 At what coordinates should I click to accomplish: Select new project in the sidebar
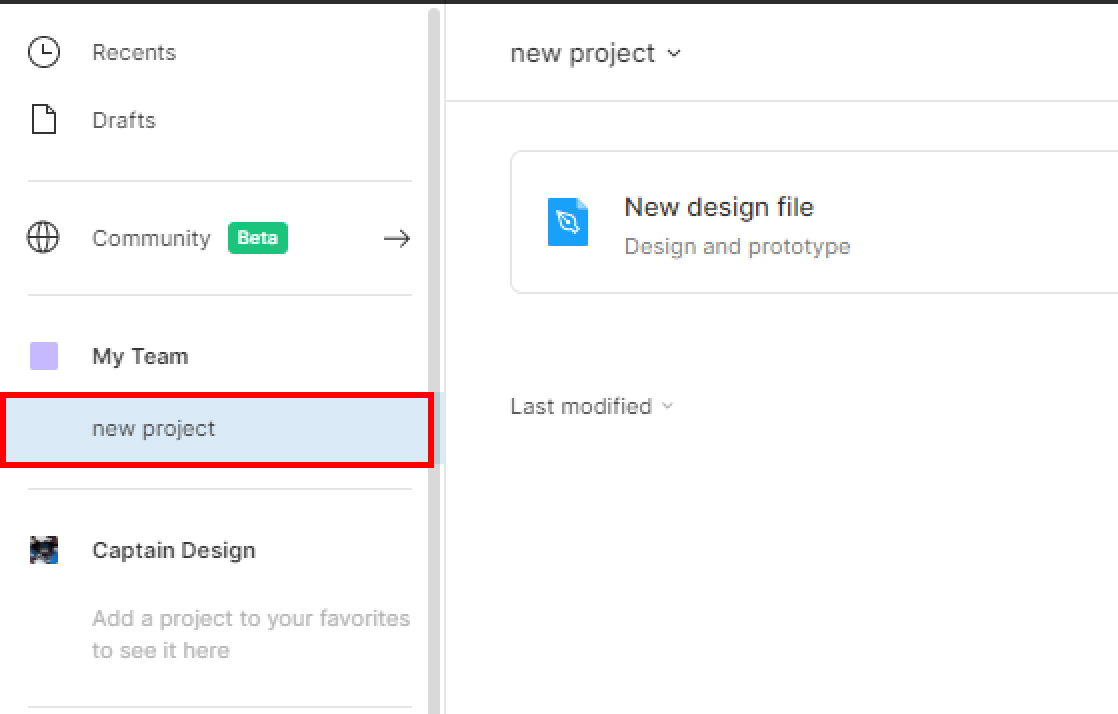153,428
